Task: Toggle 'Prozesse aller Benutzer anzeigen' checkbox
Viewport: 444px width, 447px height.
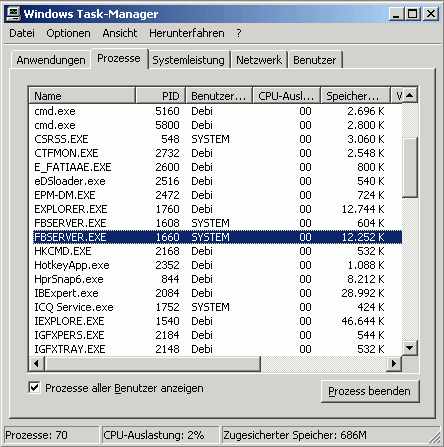Action: pos(34,388)
